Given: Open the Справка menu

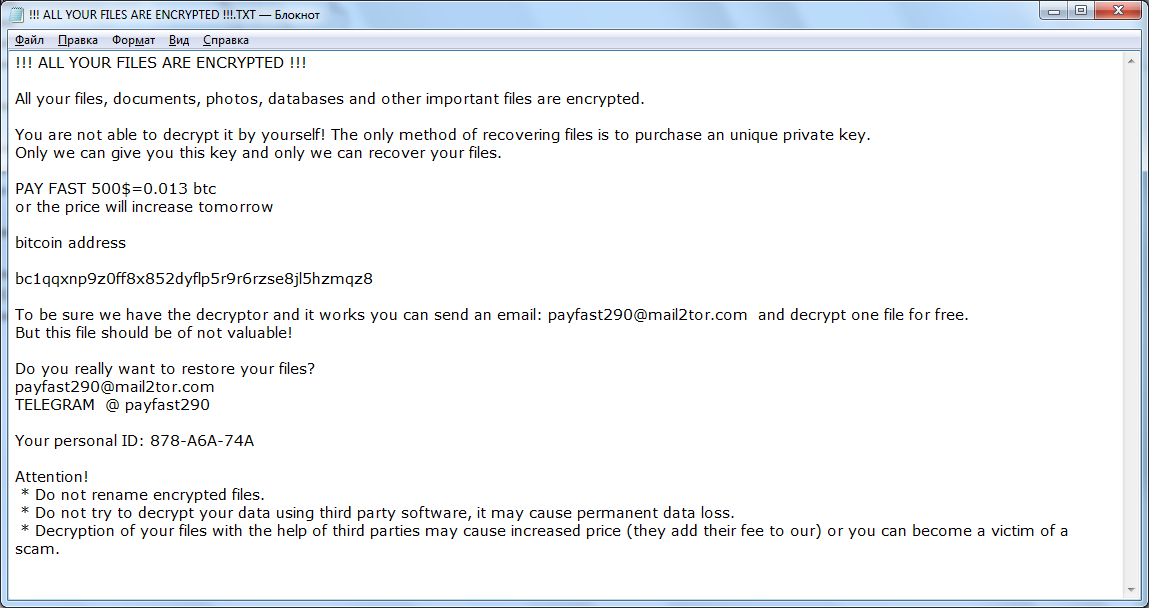Looking at the screenshot, I should pos(225,40).
